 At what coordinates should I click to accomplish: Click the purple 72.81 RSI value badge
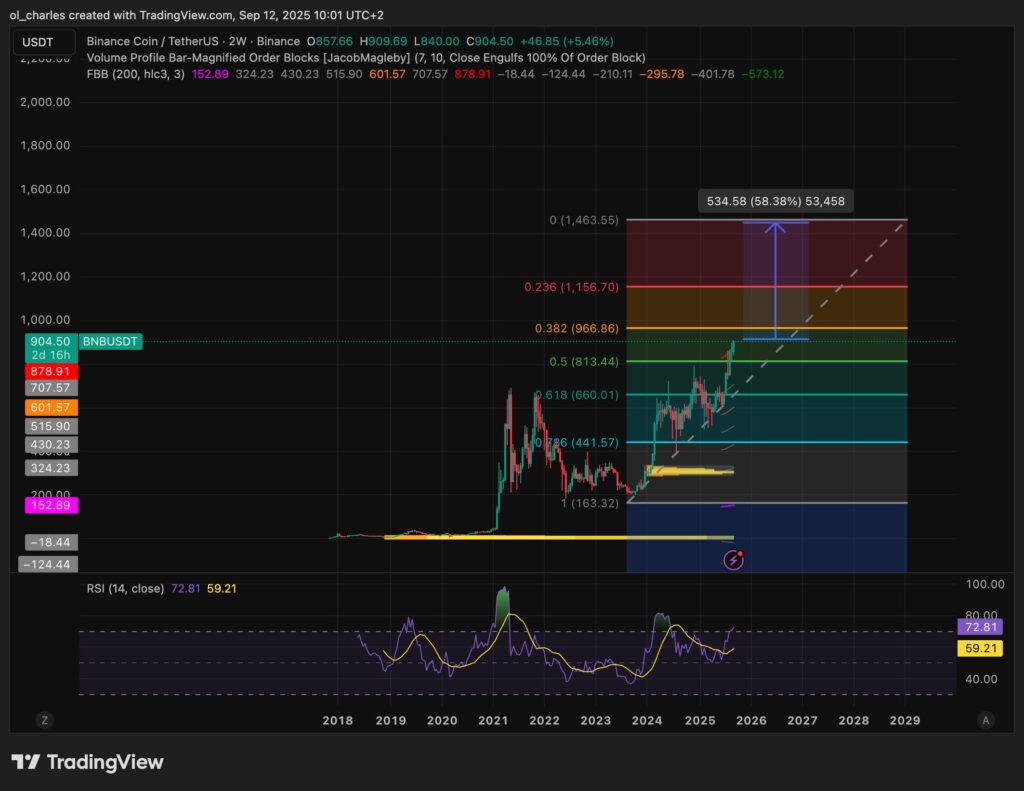[x=978, y=626]
